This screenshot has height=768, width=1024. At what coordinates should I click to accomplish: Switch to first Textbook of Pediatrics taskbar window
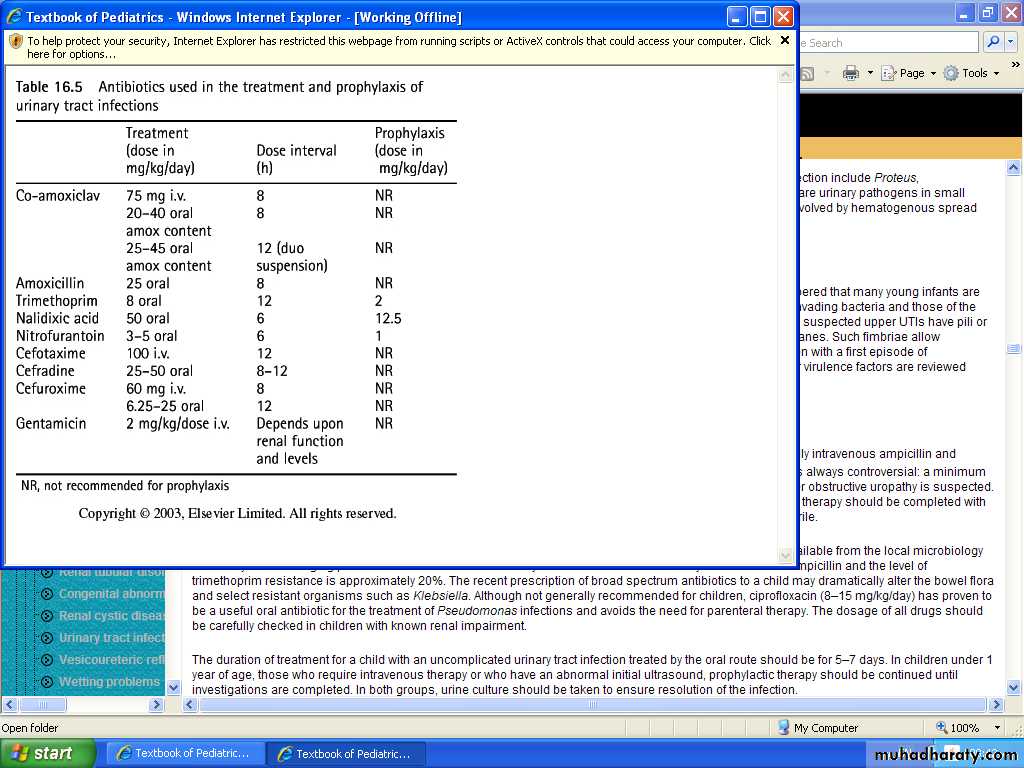click(x=186, y=753)
